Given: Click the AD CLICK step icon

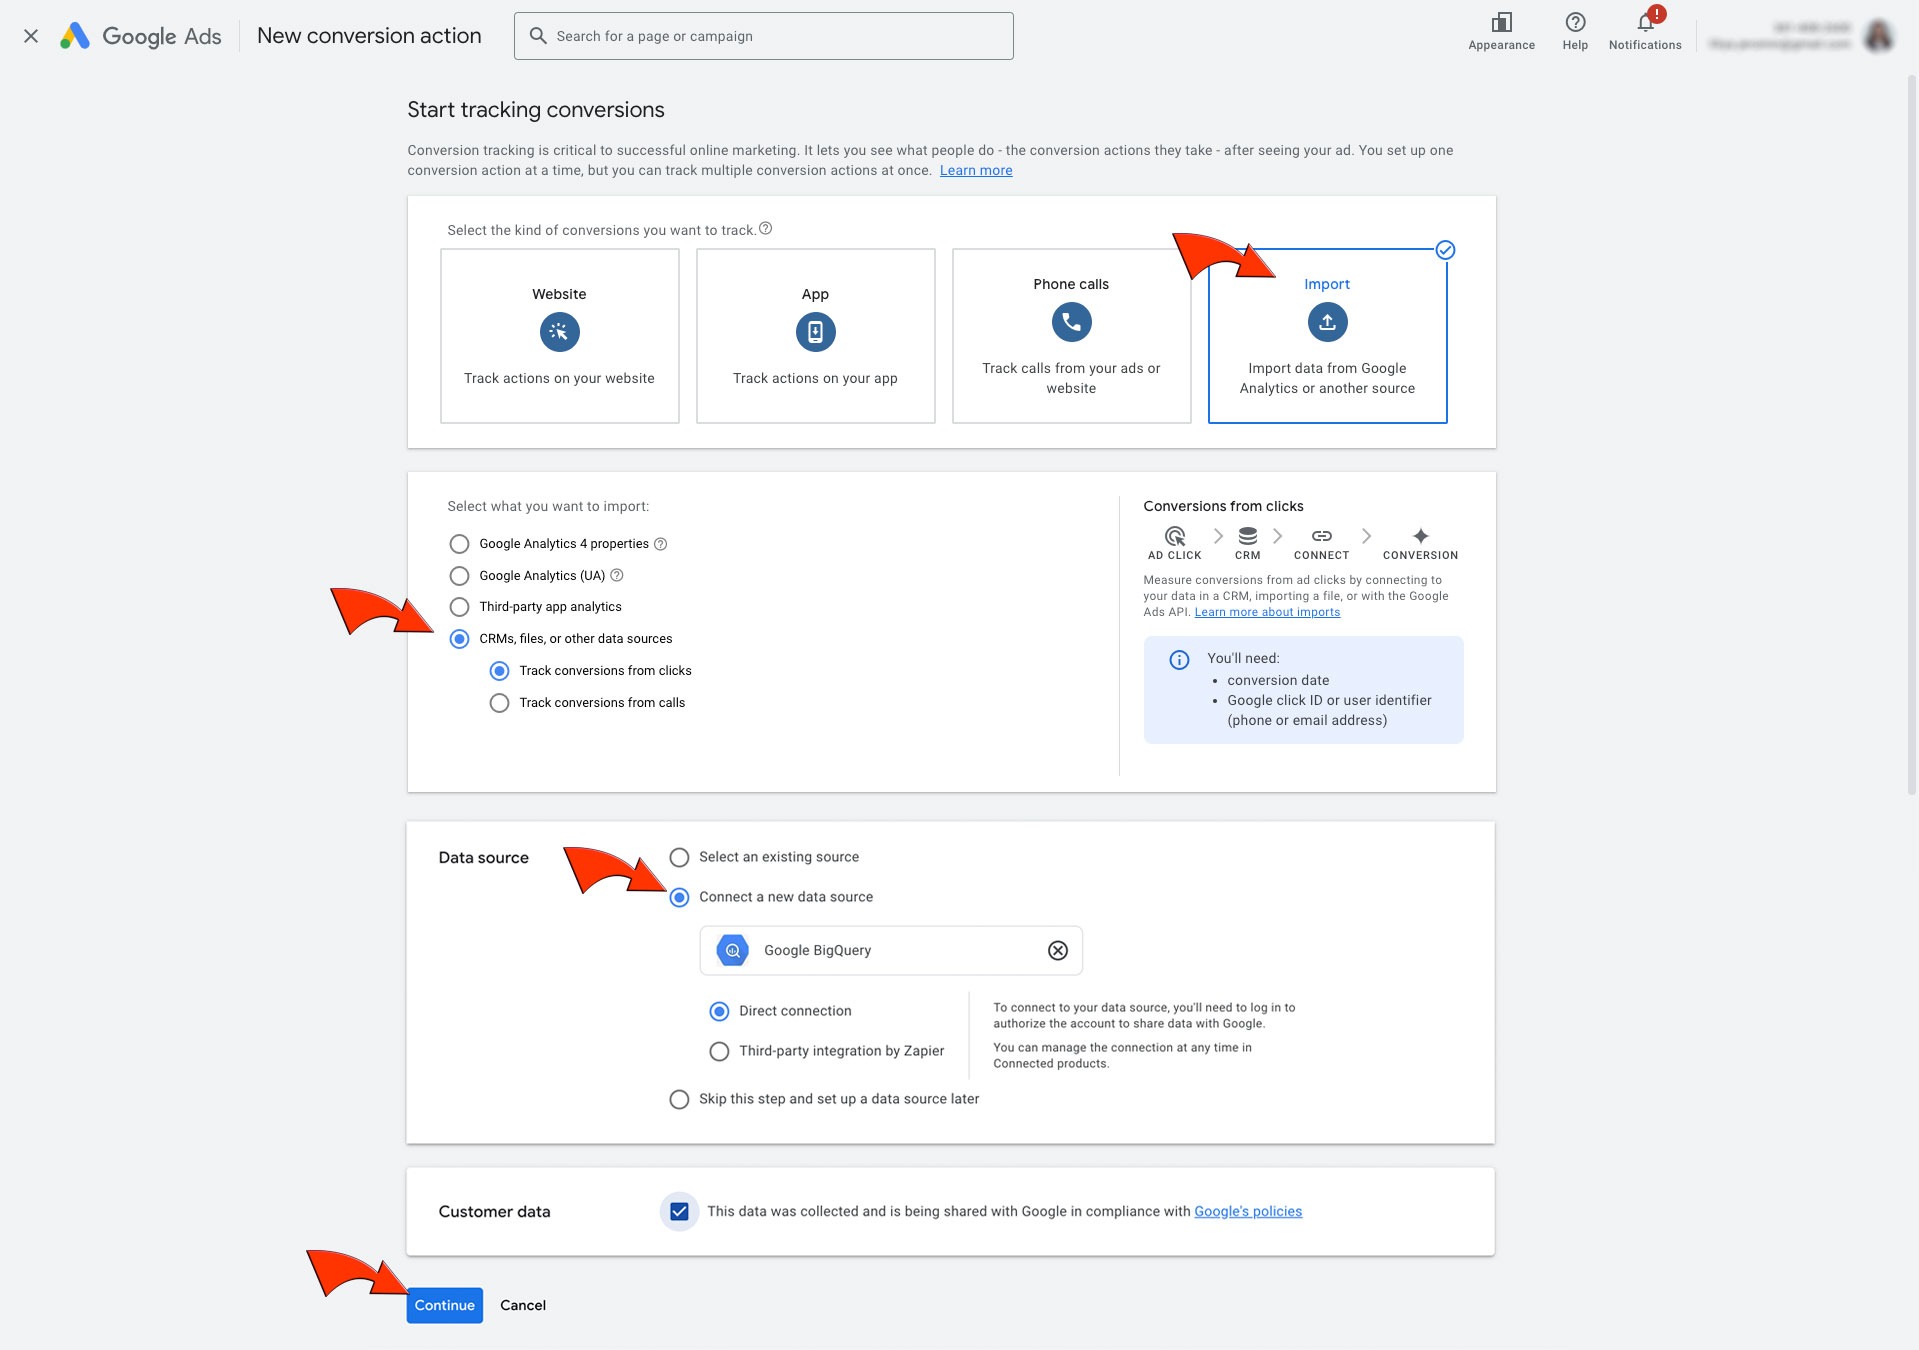Looking at the screenshot, I should pyautogui.click(x=1175, y=536).
